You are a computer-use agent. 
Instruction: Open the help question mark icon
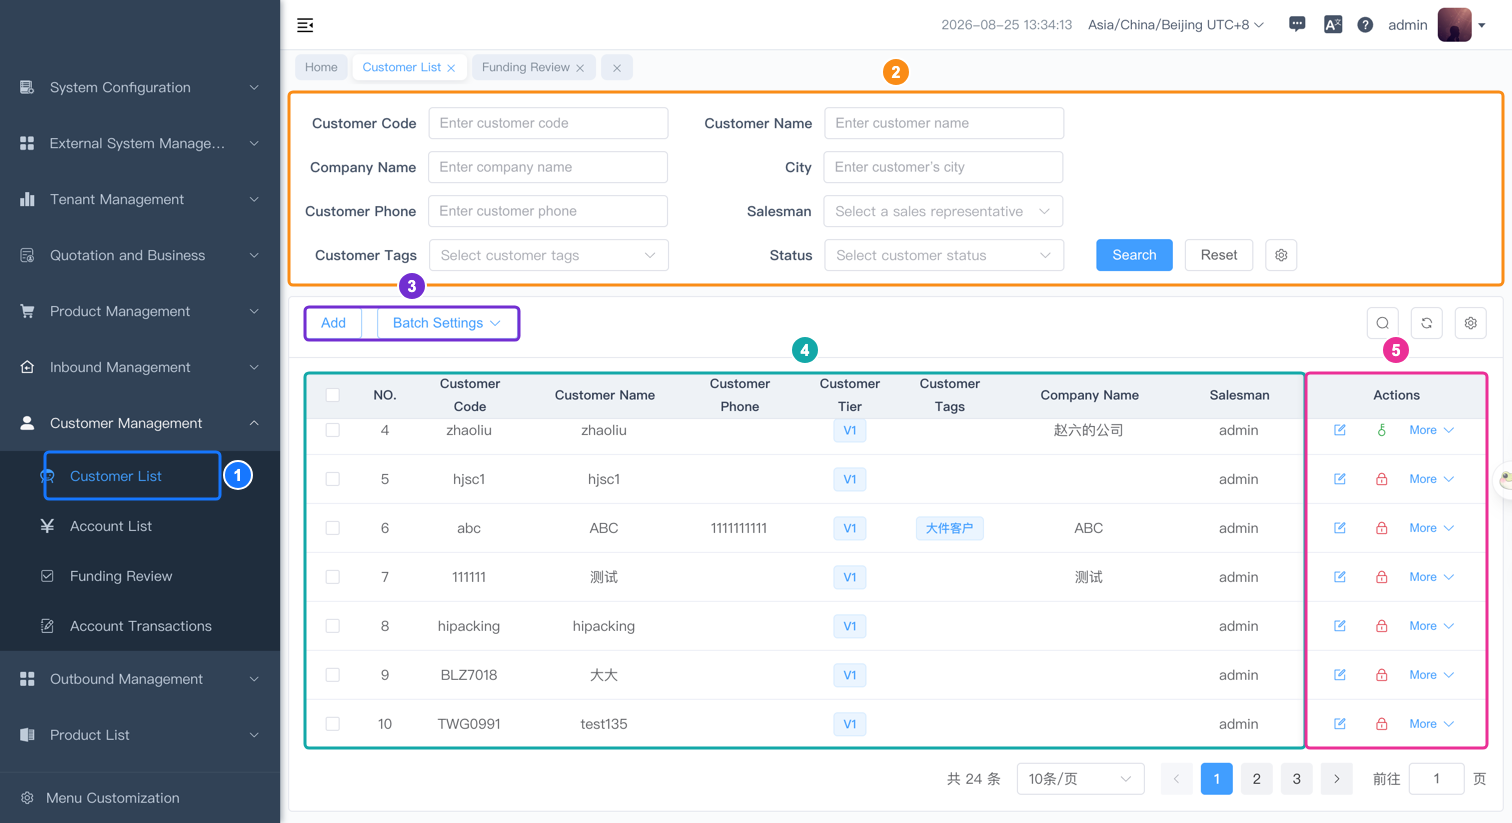coord(1365,25)
